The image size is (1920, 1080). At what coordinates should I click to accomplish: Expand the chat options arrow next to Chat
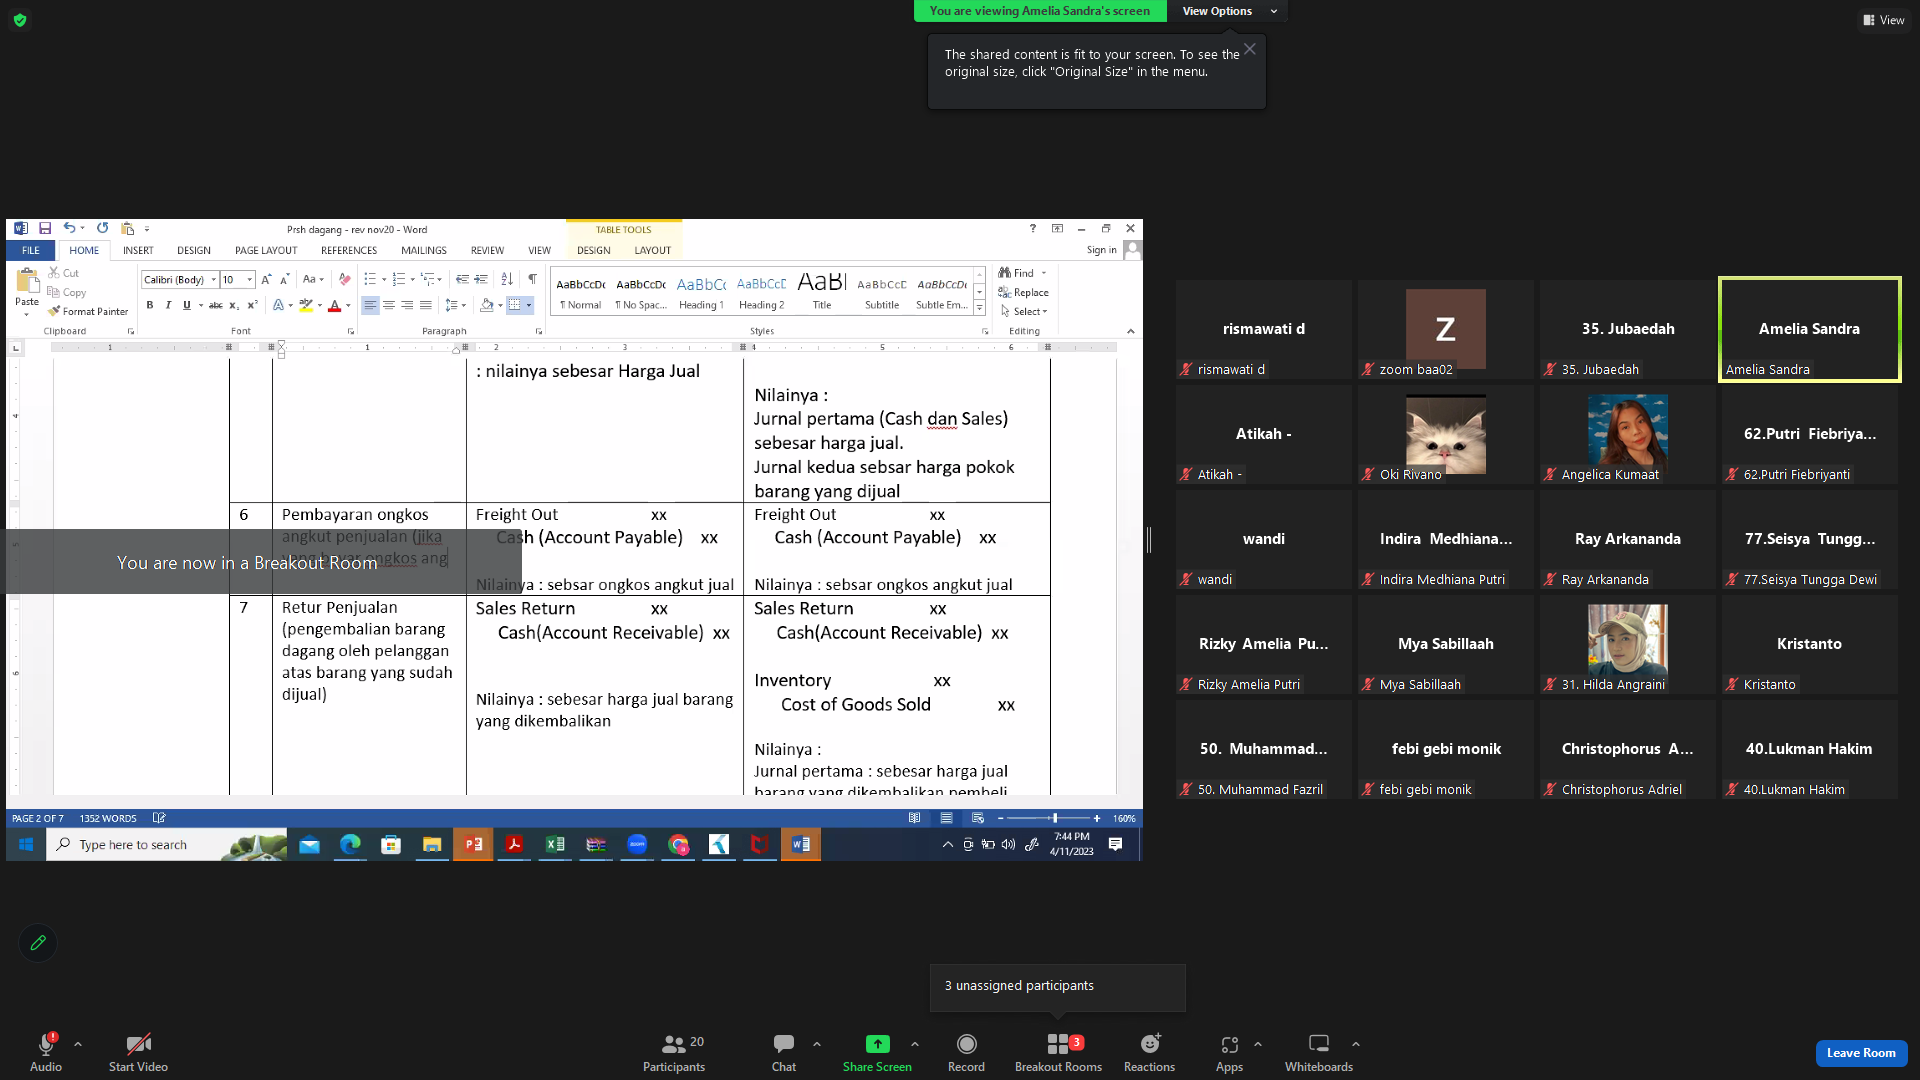817,1044
